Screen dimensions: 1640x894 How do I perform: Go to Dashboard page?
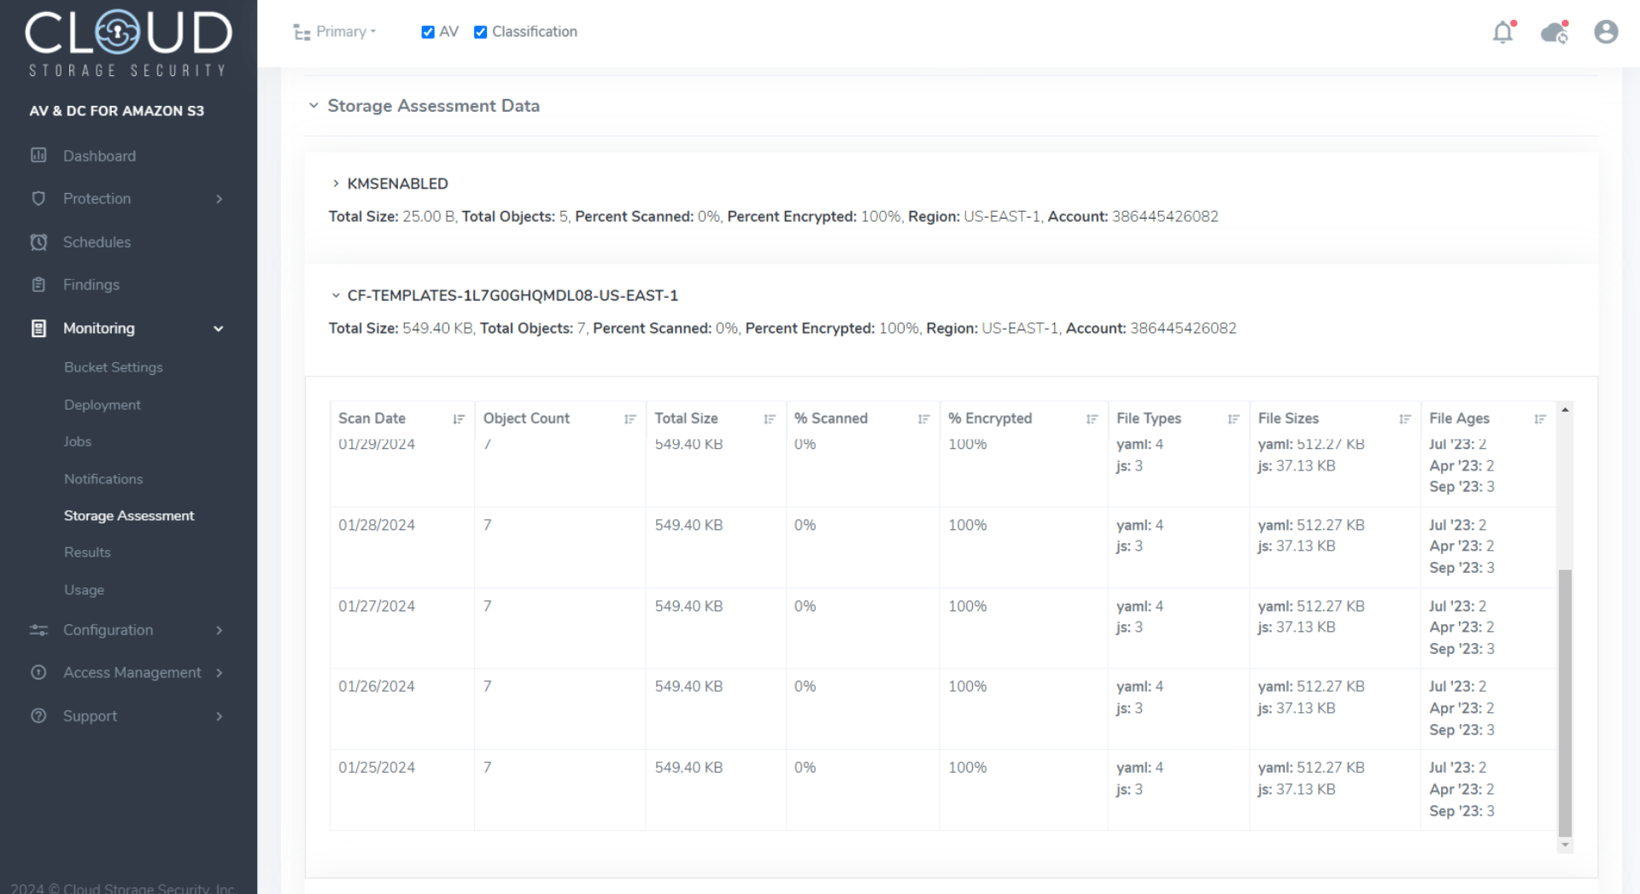click(99, 156)
